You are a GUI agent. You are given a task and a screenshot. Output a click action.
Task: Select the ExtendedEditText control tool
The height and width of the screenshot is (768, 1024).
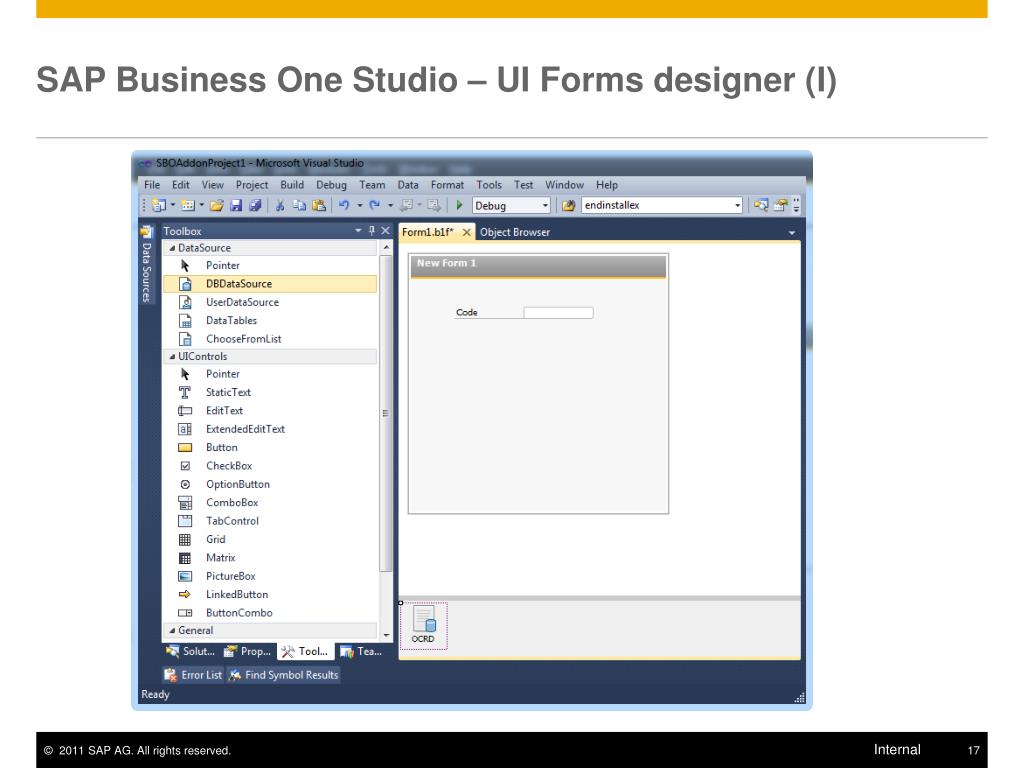(270, 429)
